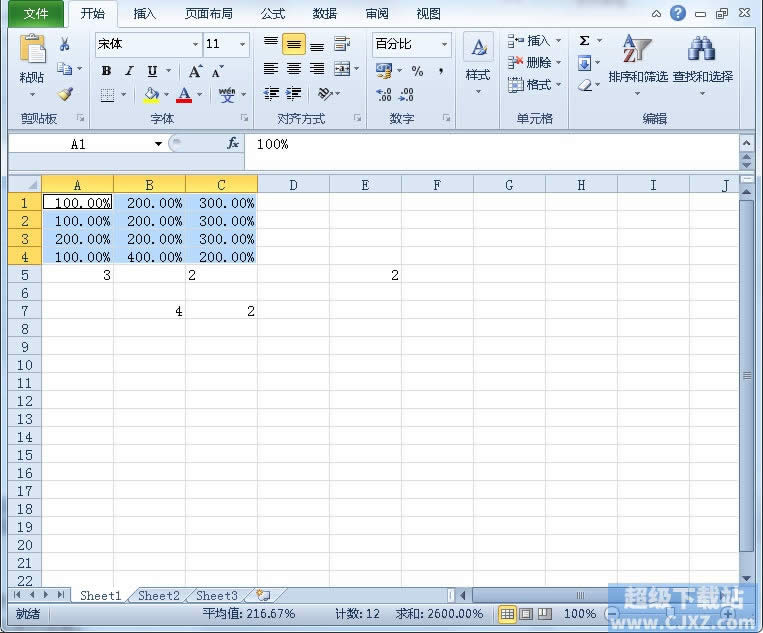Open the font name 宋体 dropdown
Image resolution: width=763 pixels, height=633 pixels.
[195, 45]
